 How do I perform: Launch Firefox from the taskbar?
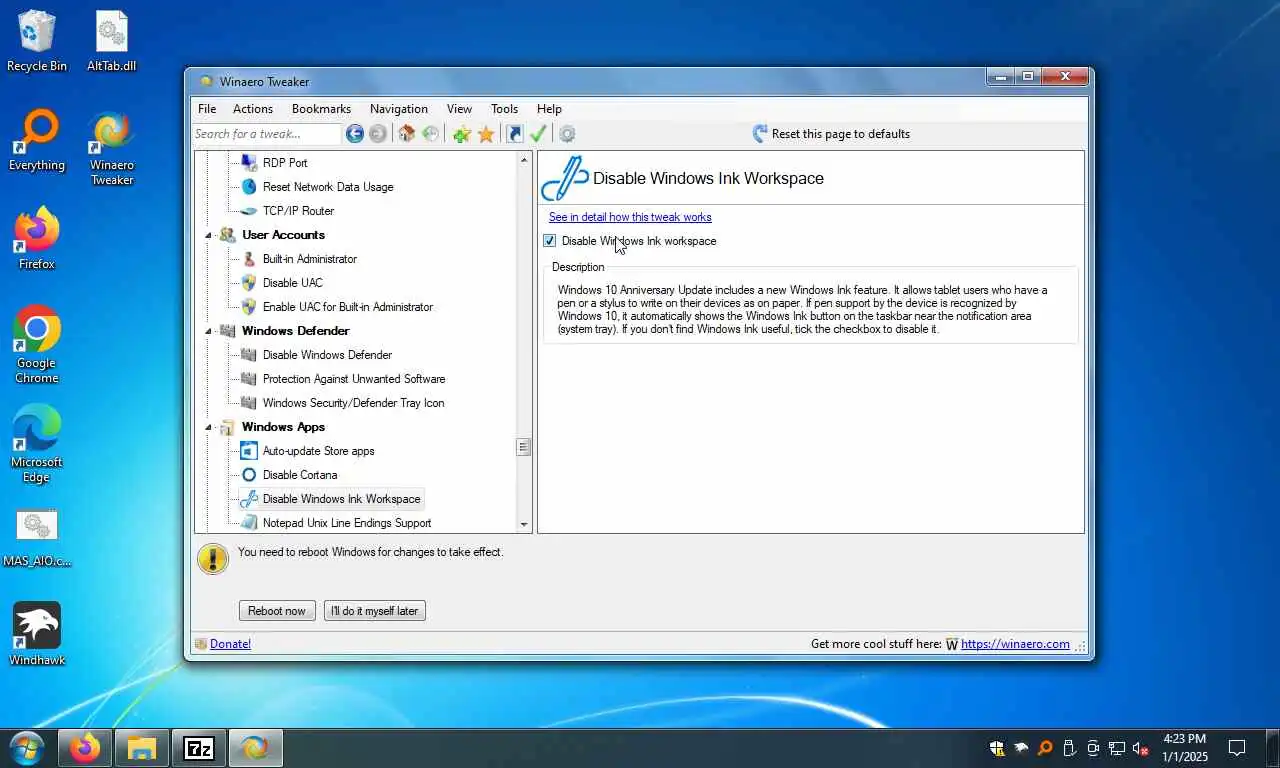[x=84, y=747]
